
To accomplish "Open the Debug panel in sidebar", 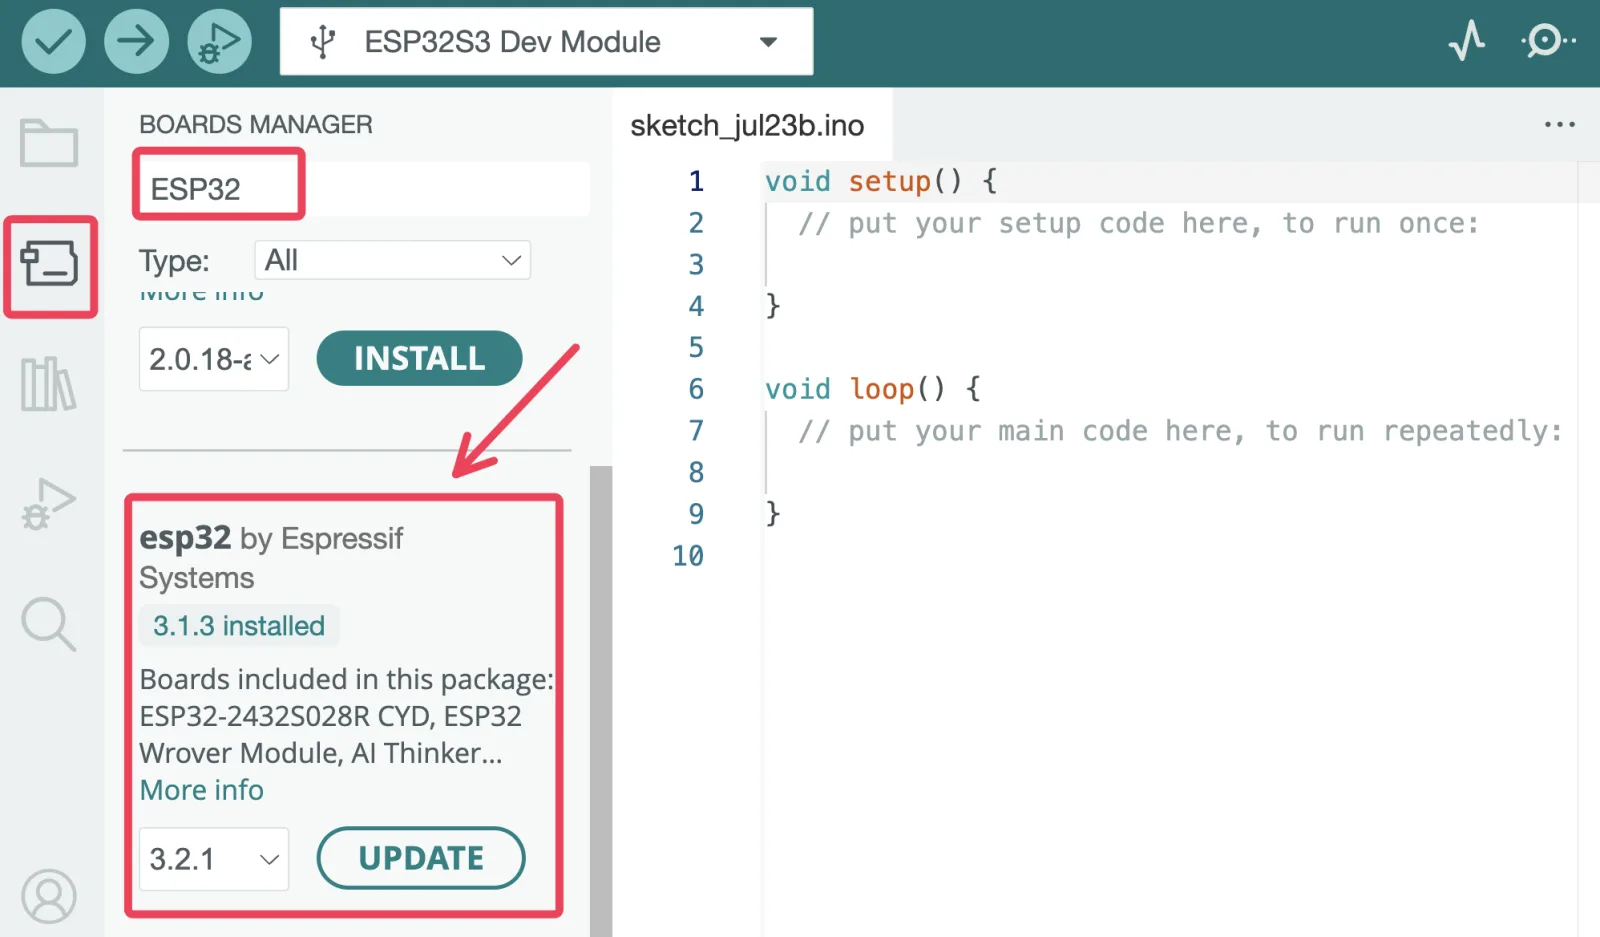I will tap(48, 505).
